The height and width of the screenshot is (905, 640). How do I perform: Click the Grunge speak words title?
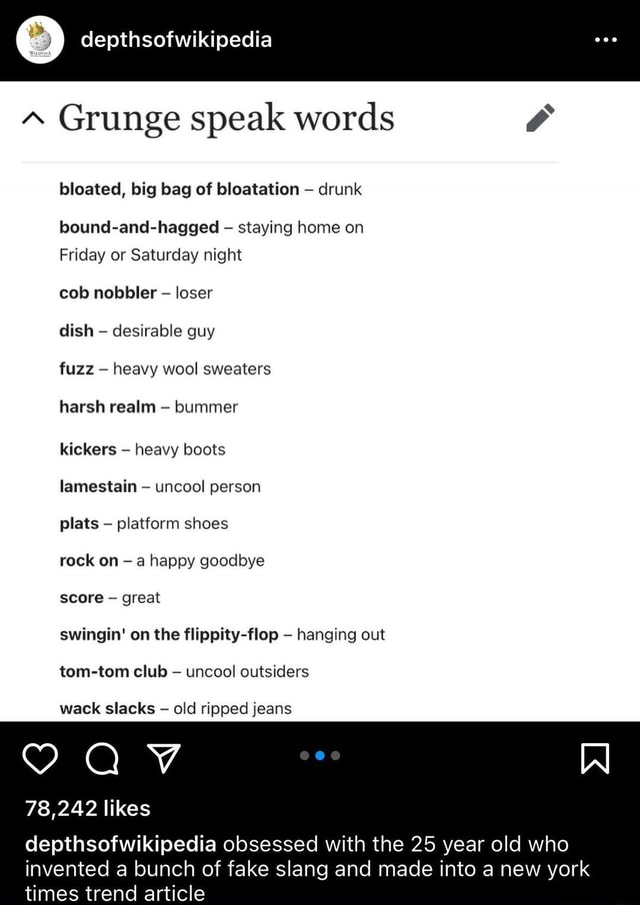coord(225,117)
